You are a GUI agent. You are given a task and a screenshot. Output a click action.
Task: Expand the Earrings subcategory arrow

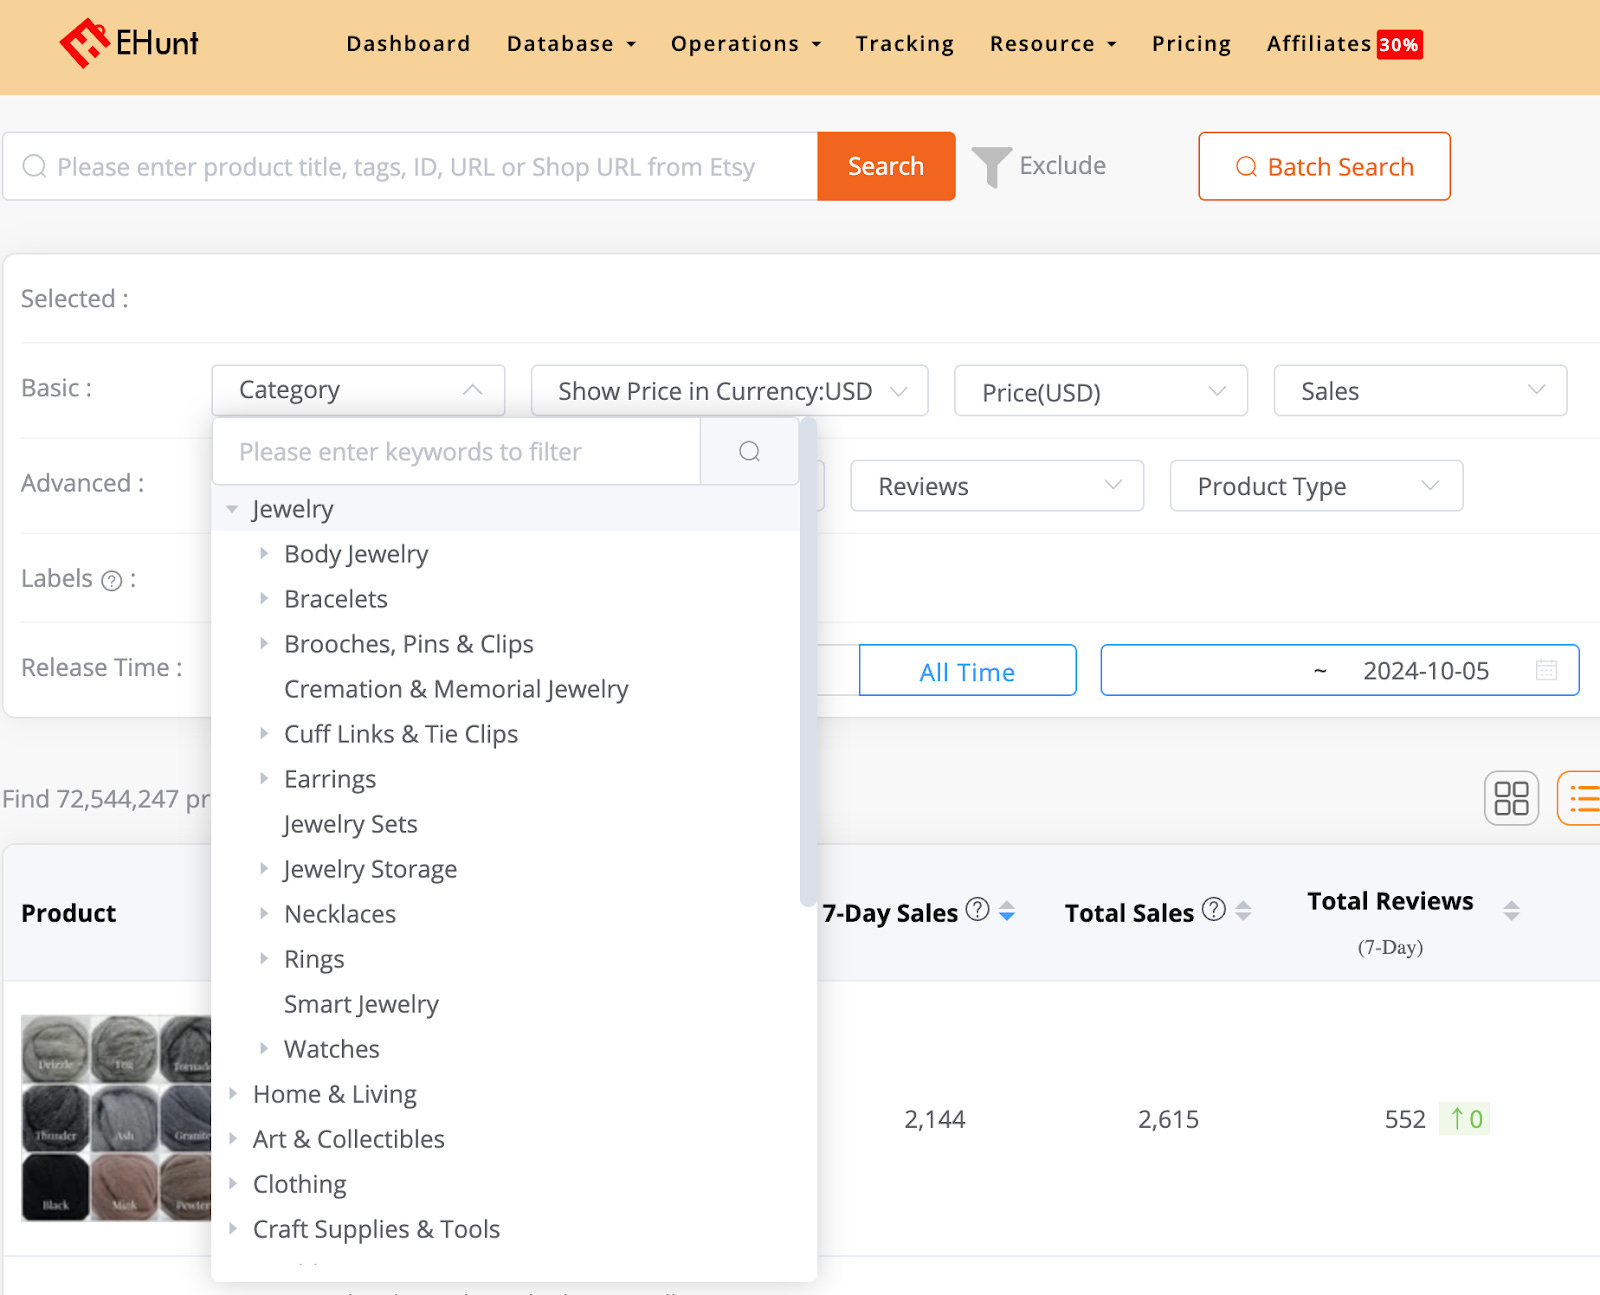point(264,778)
